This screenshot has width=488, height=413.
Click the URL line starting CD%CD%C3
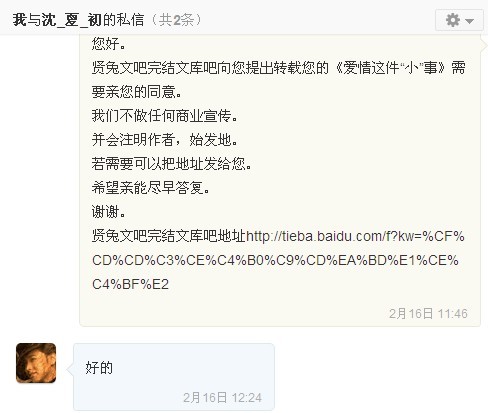(x=275, y=260)
